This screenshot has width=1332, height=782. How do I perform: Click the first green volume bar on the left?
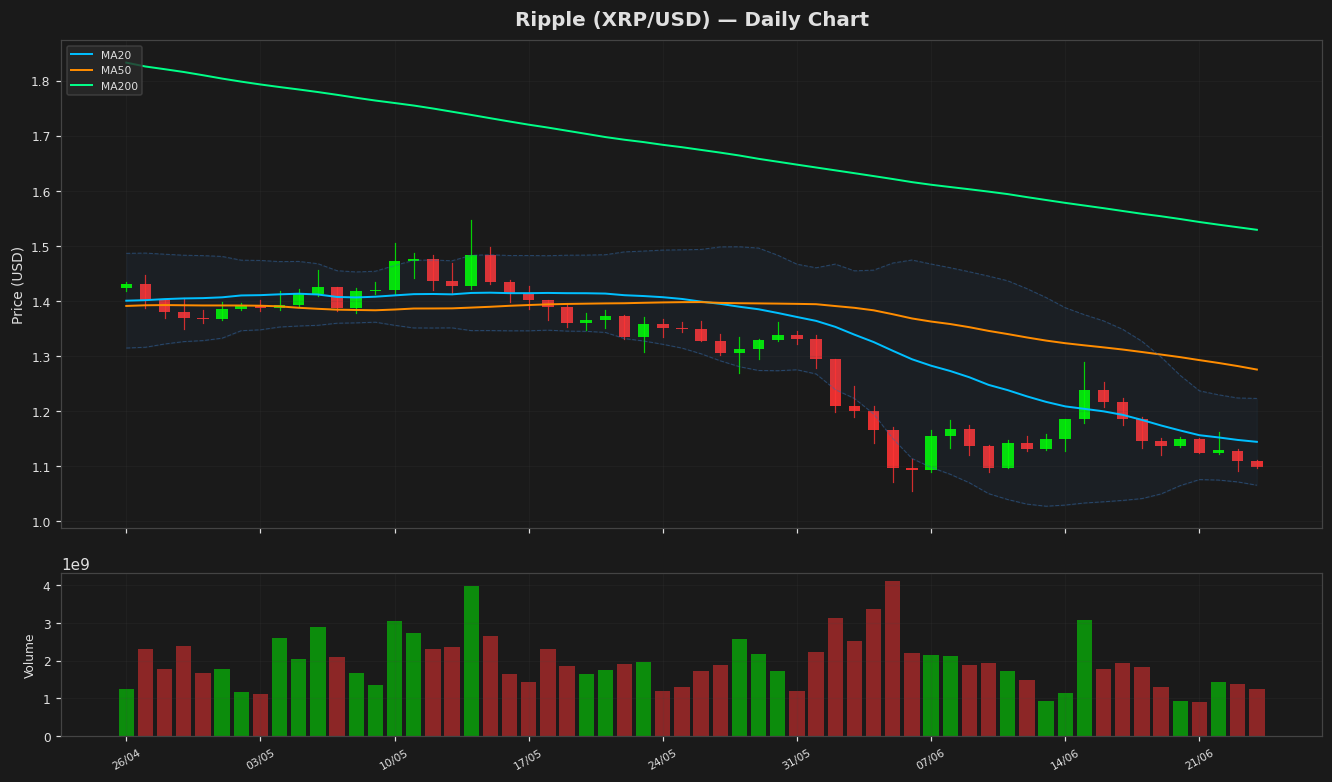[x=126, y=713]
